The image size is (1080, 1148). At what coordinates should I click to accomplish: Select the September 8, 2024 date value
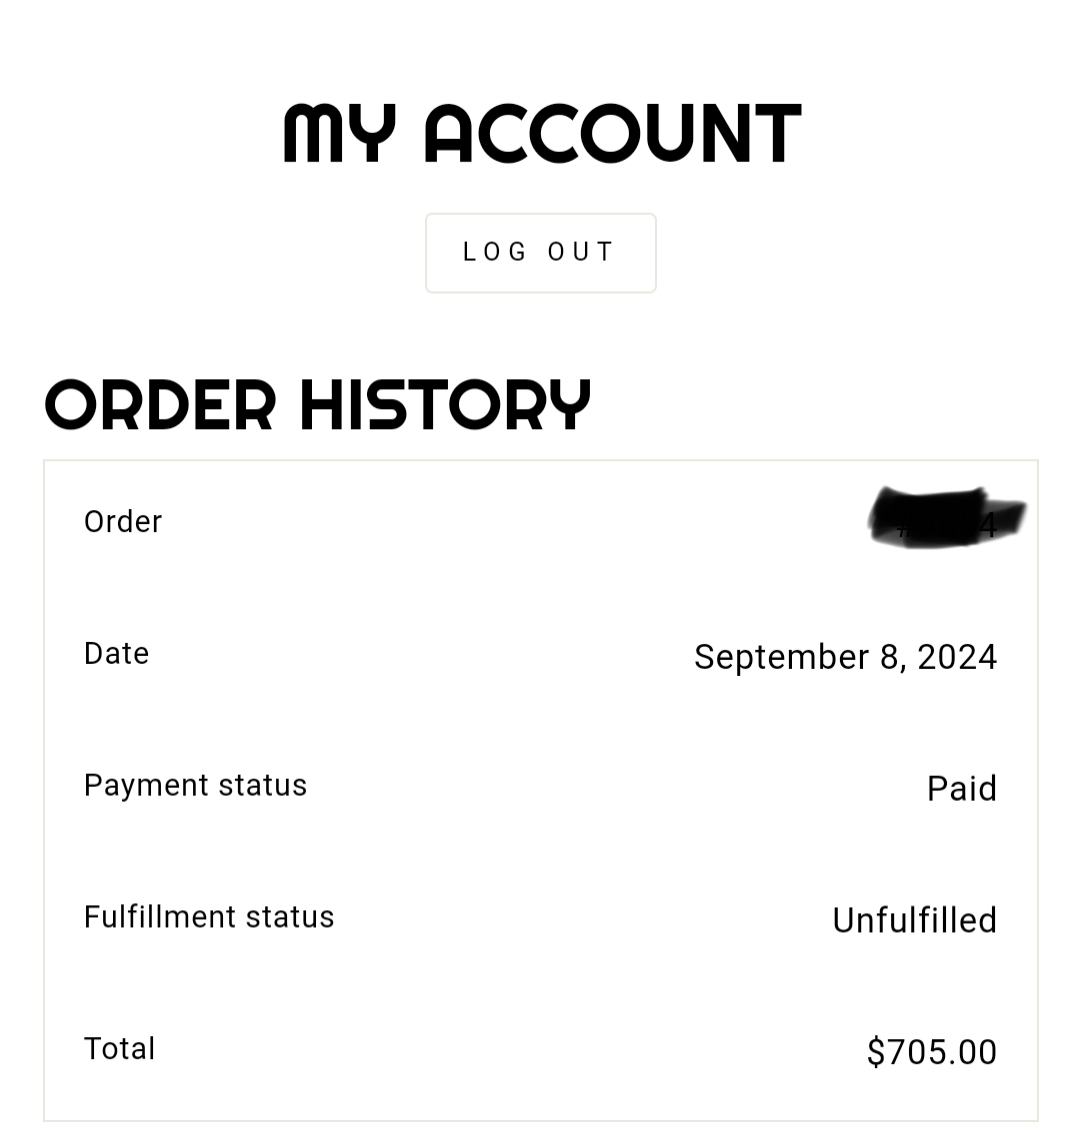pos(845,657)
